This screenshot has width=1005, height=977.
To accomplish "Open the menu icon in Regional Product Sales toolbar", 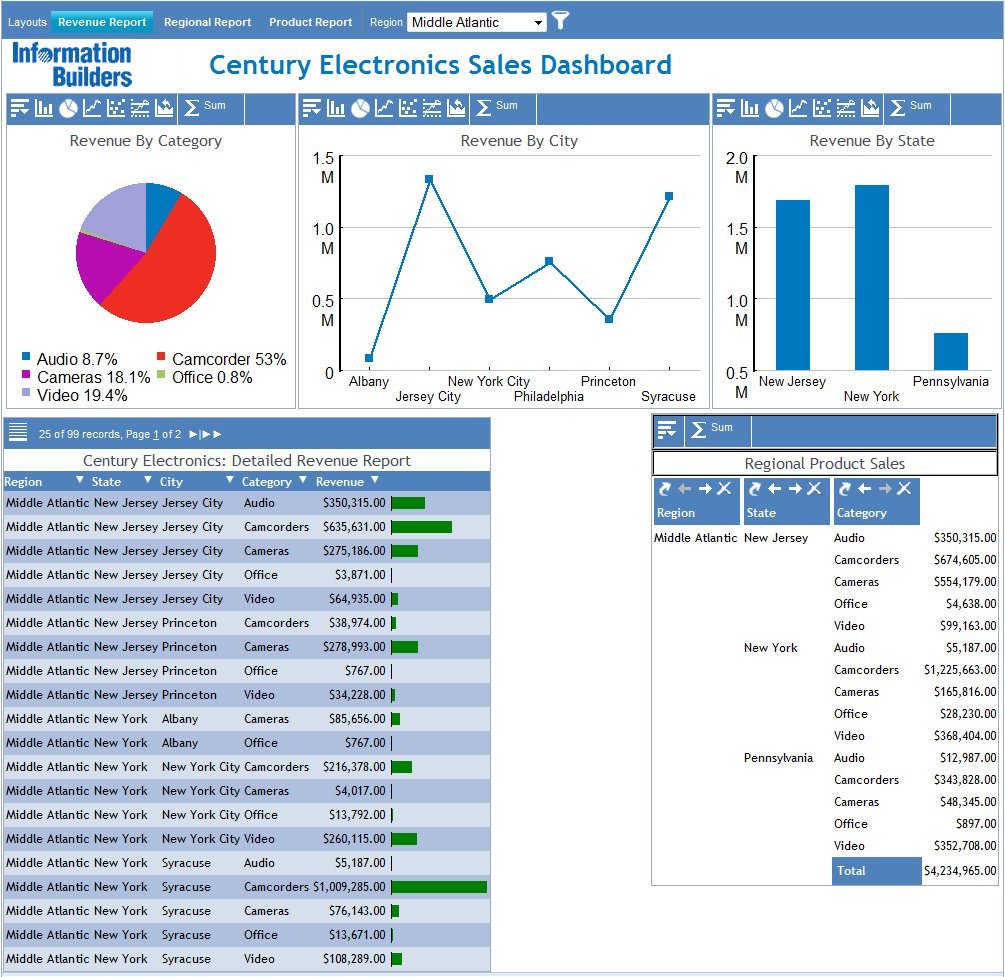I will coord(667,429).
